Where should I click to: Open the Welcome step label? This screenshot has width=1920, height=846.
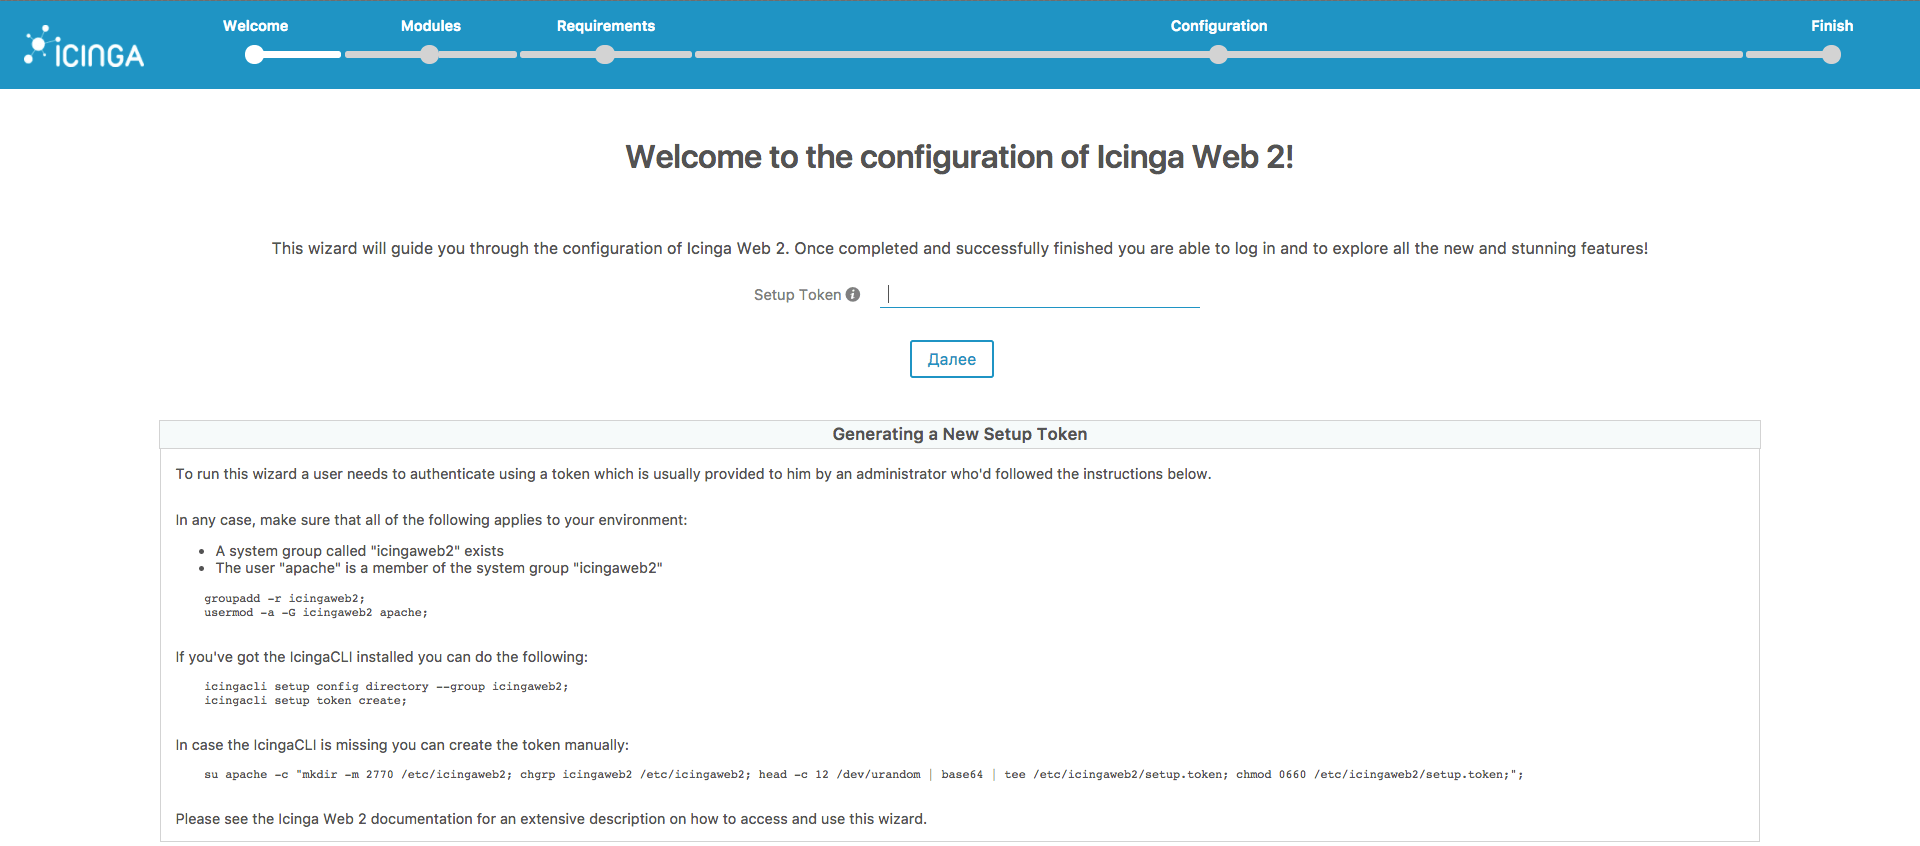pos(255,26)
